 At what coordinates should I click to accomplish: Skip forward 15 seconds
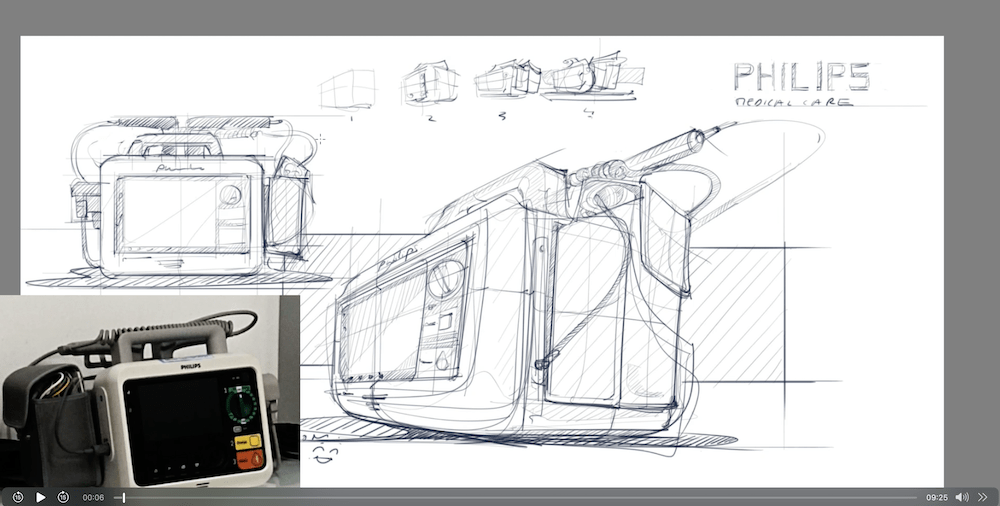63,497
